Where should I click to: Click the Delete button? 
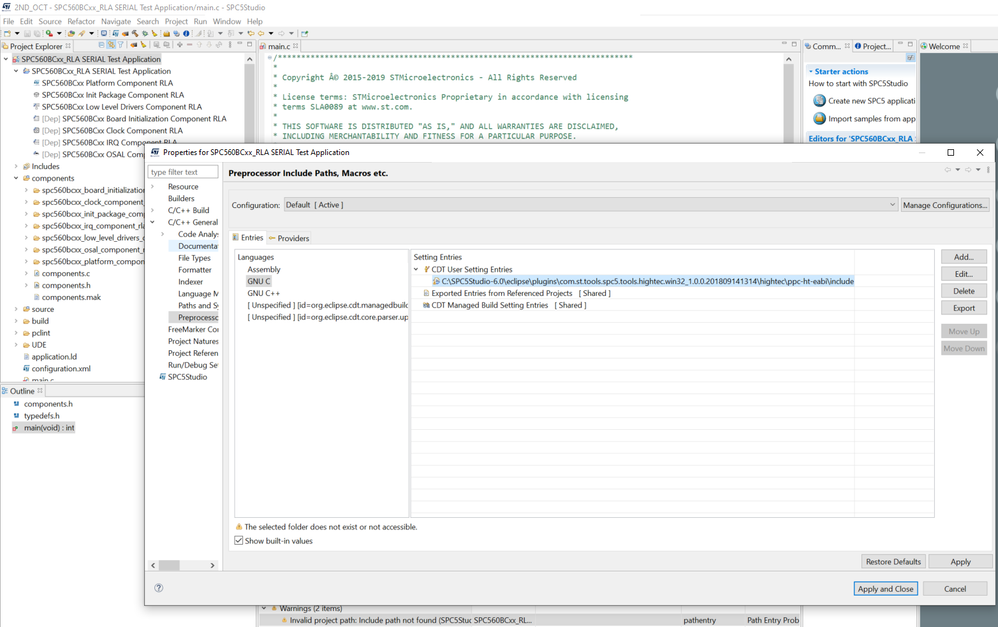click(964, 291)
